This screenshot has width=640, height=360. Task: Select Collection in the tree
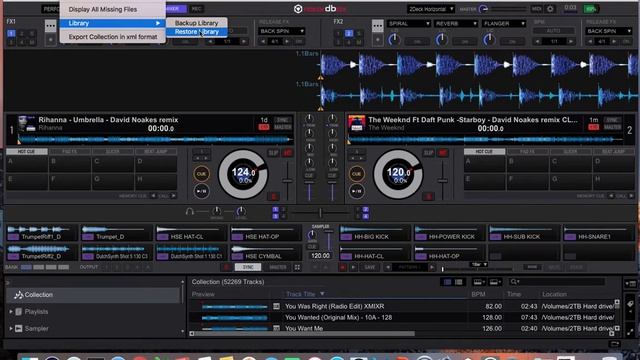94,295
